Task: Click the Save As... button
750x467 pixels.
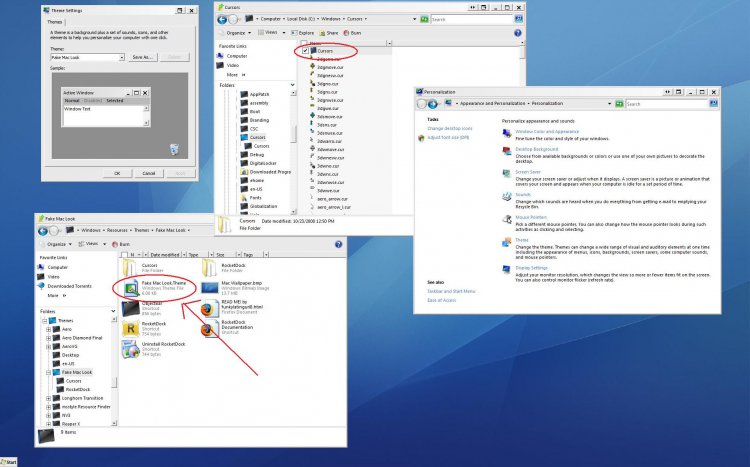Action: [x=142, y=57]
